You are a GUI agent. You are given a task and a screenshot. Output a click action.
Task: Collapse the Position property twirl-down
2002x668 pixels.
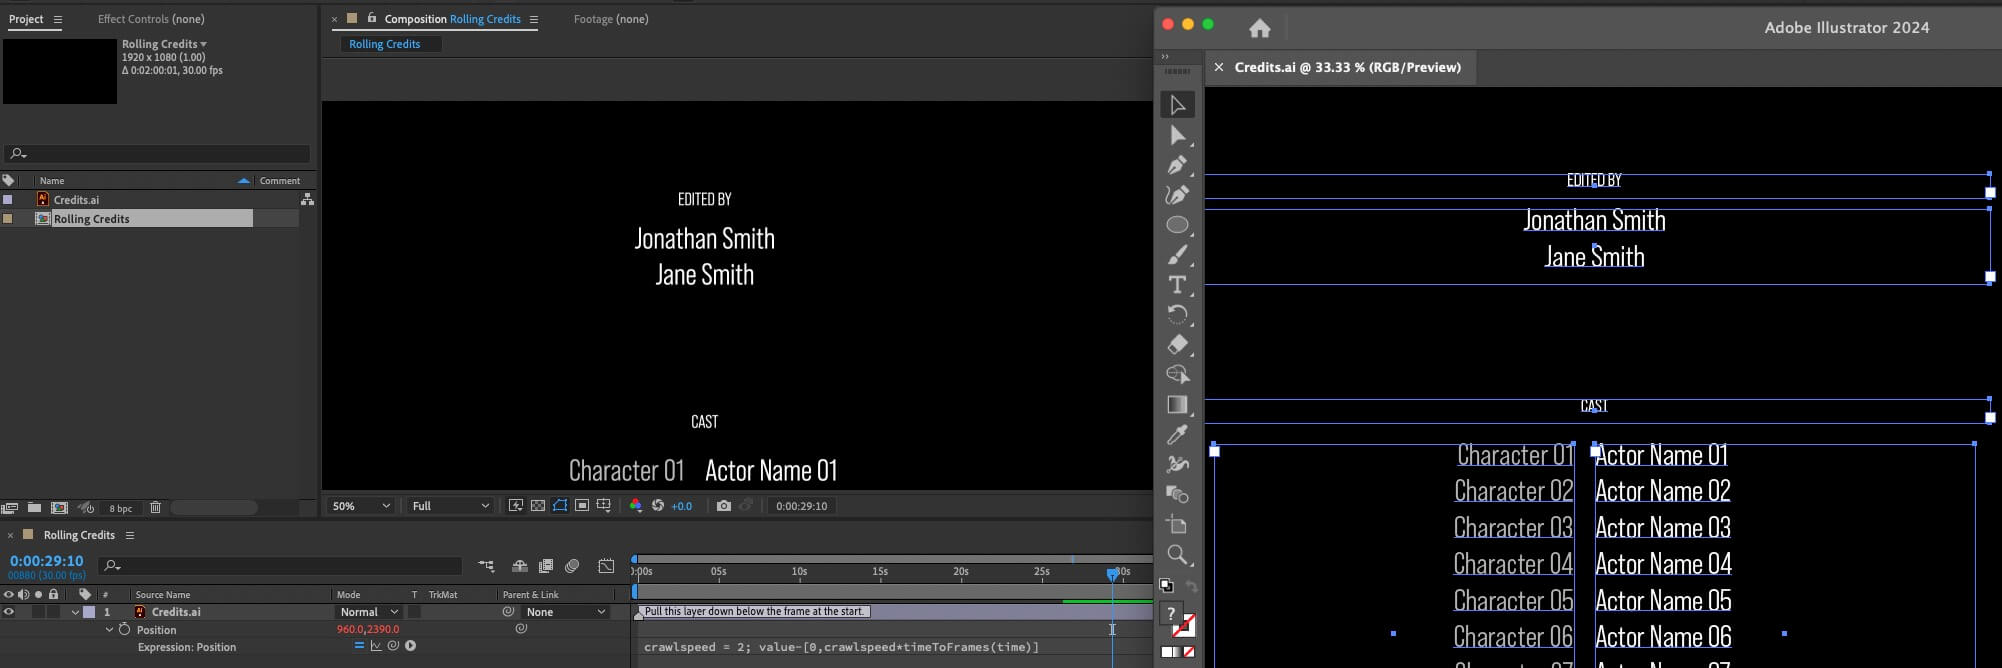[110, 630]
